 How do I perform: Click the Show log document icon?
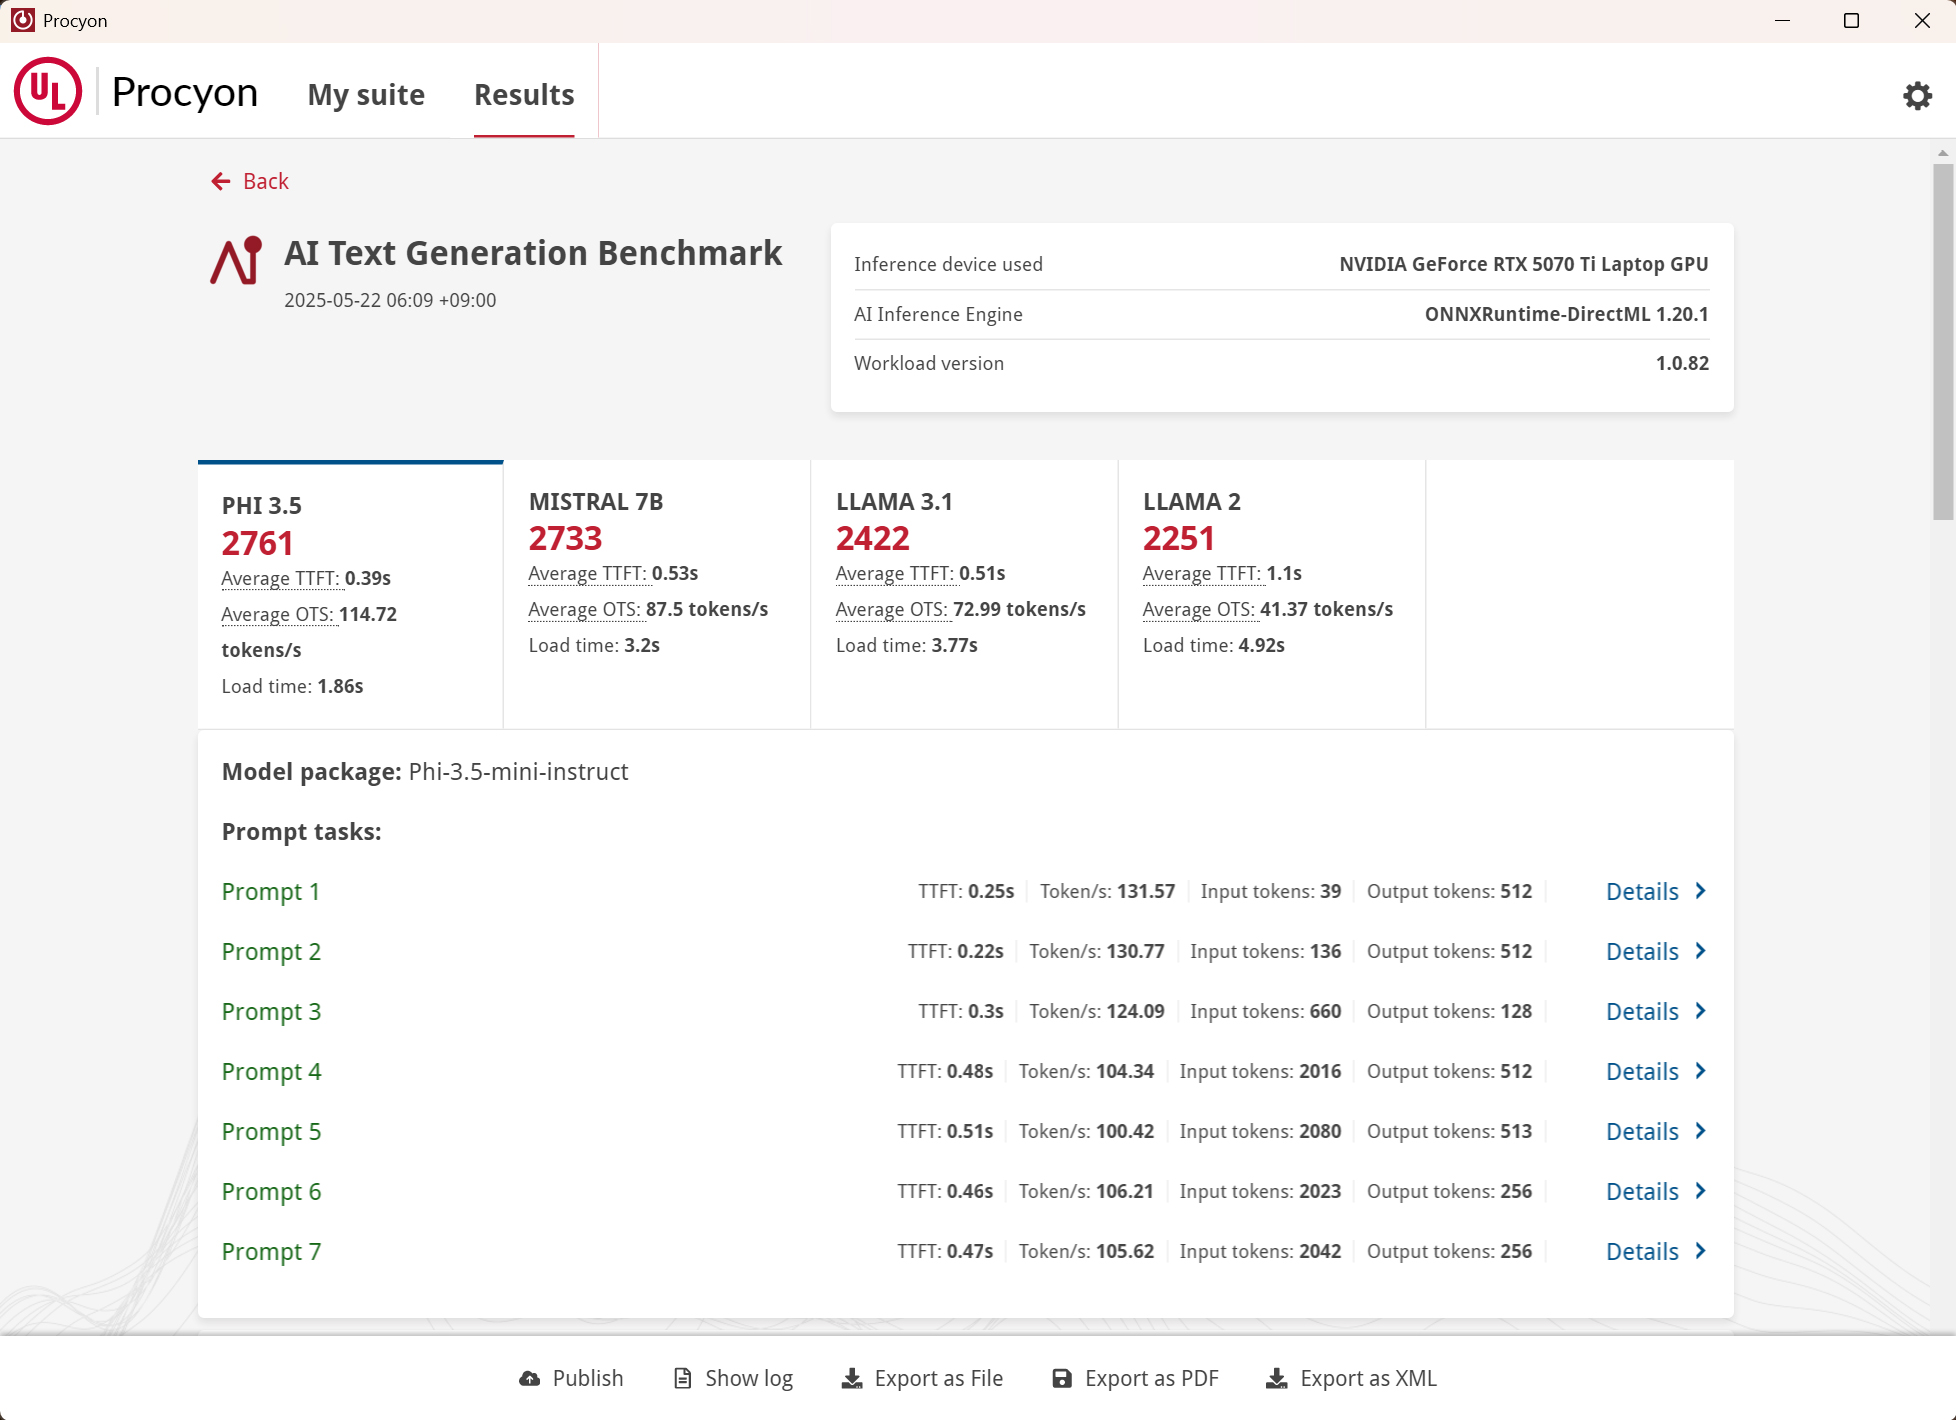683,1379
